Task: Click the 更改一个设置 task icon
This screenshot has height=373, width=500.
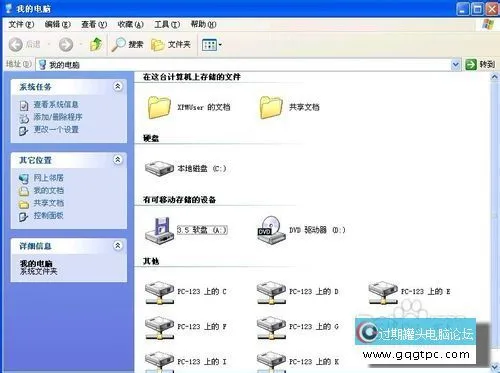Action: (x=23, y=131)
